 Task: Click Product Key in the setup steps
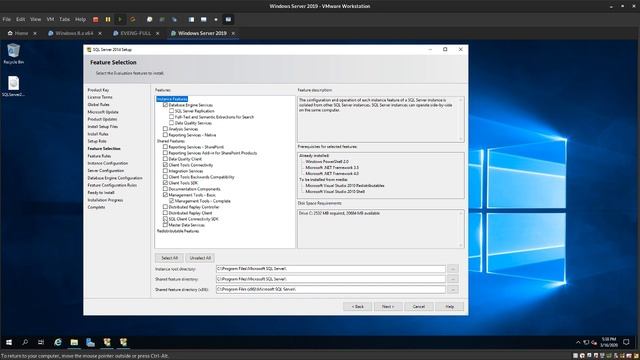coord(98,90)
